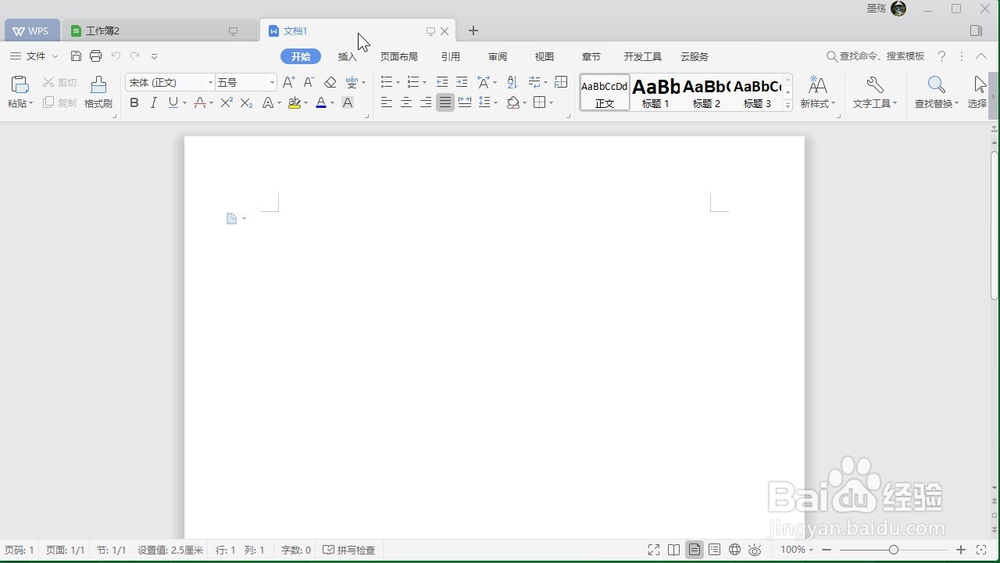Switch to the 工作簿2 document tab
The height and width of the screenshot is (563, 1000).
159,31
